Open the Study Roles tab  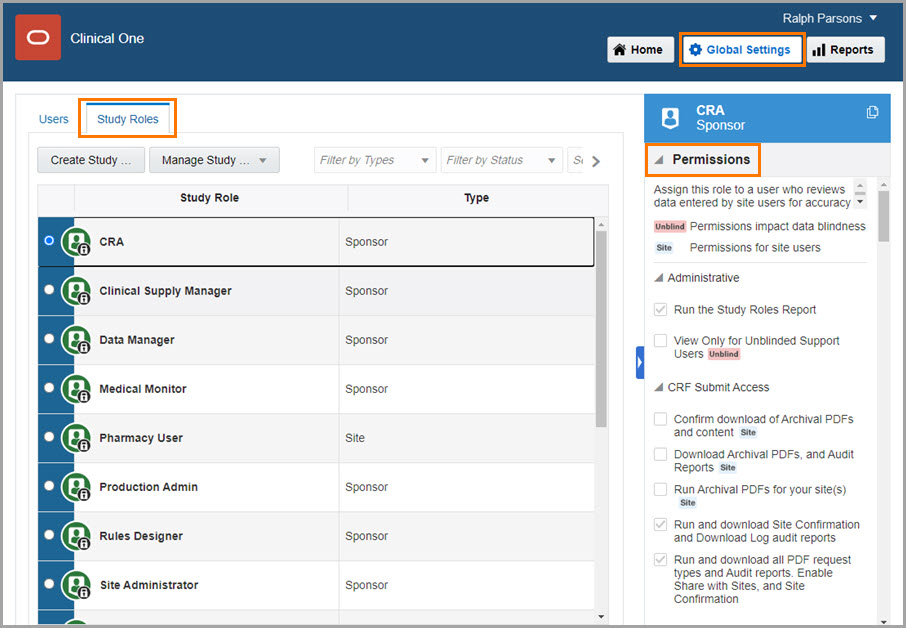pyautogui.click(x=128, y=119)
